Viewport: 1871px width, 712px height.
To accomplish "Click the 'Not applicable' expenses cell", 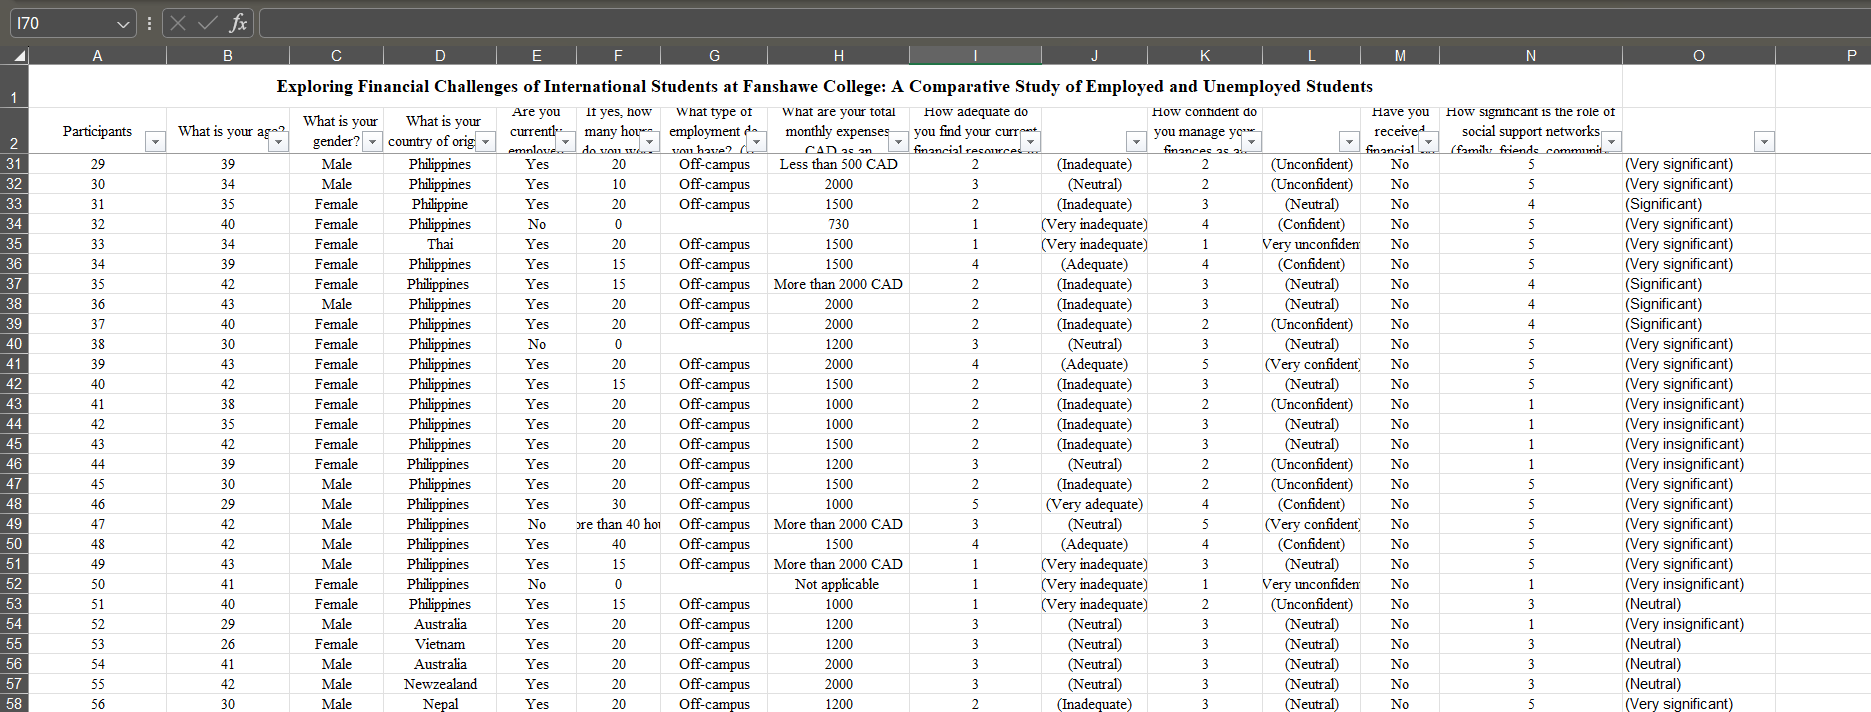I will click(838, 584).
